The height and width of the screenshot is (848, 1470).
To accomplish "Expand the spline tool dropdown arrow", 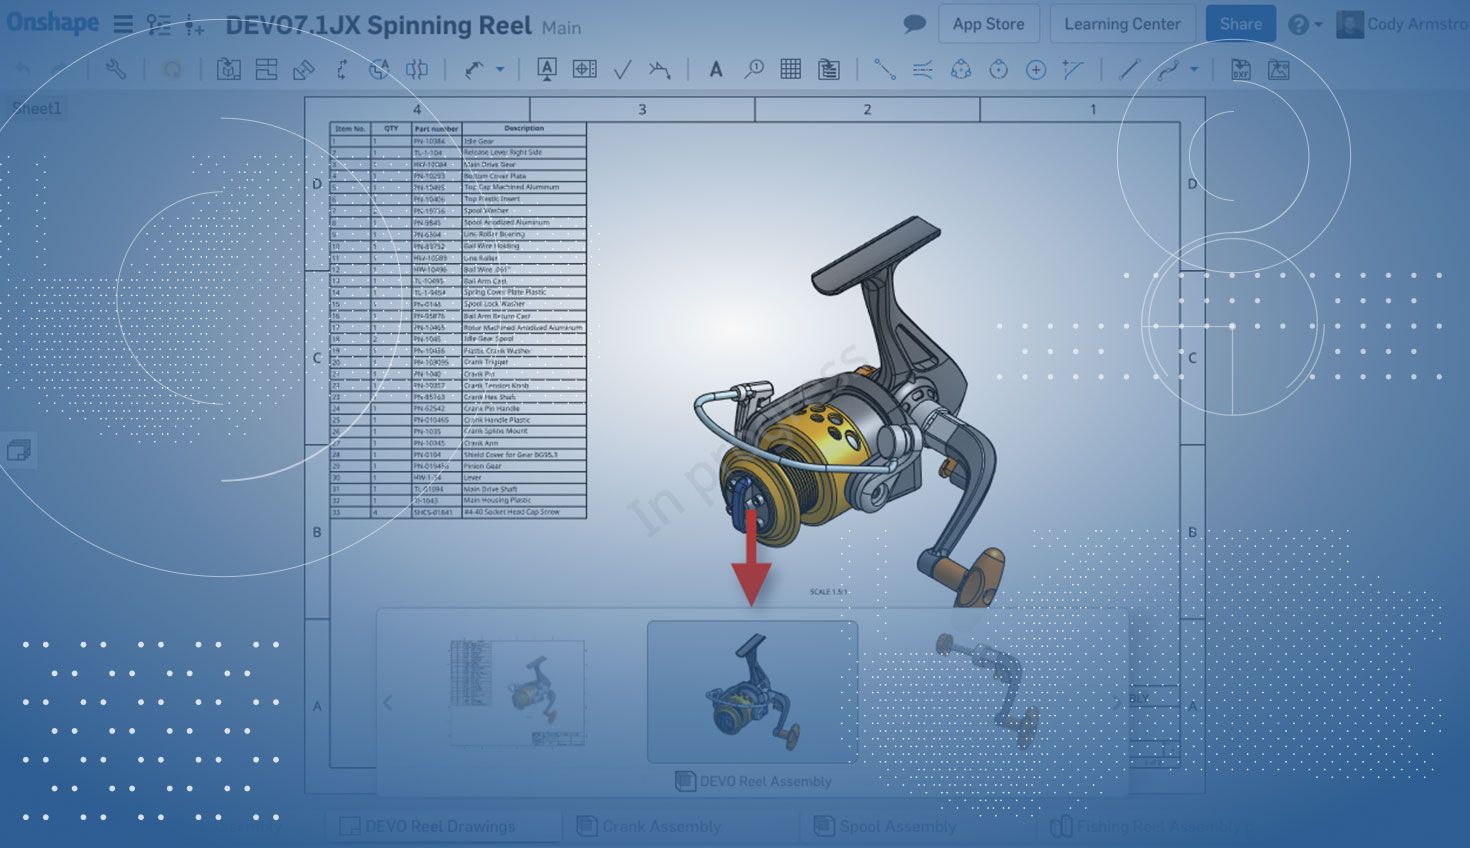I will 1194,69.
